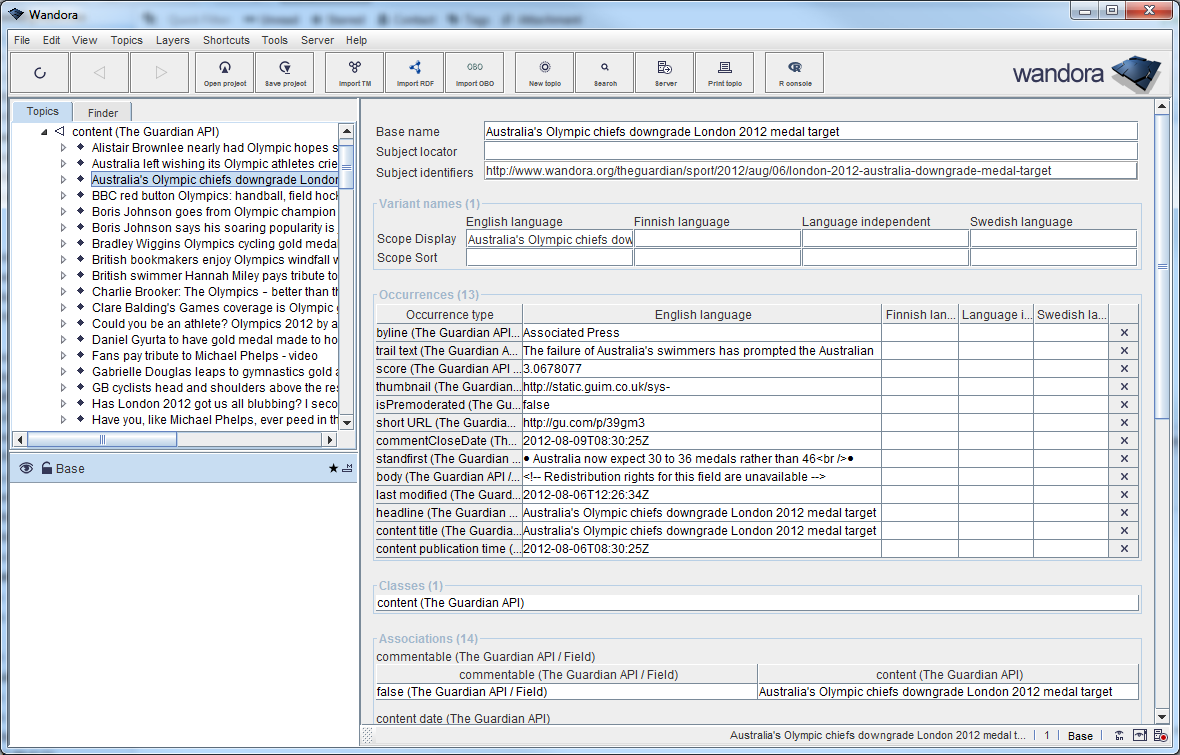Click the Print topic icon
The image size is (1180, 755).
coord(725,72)
